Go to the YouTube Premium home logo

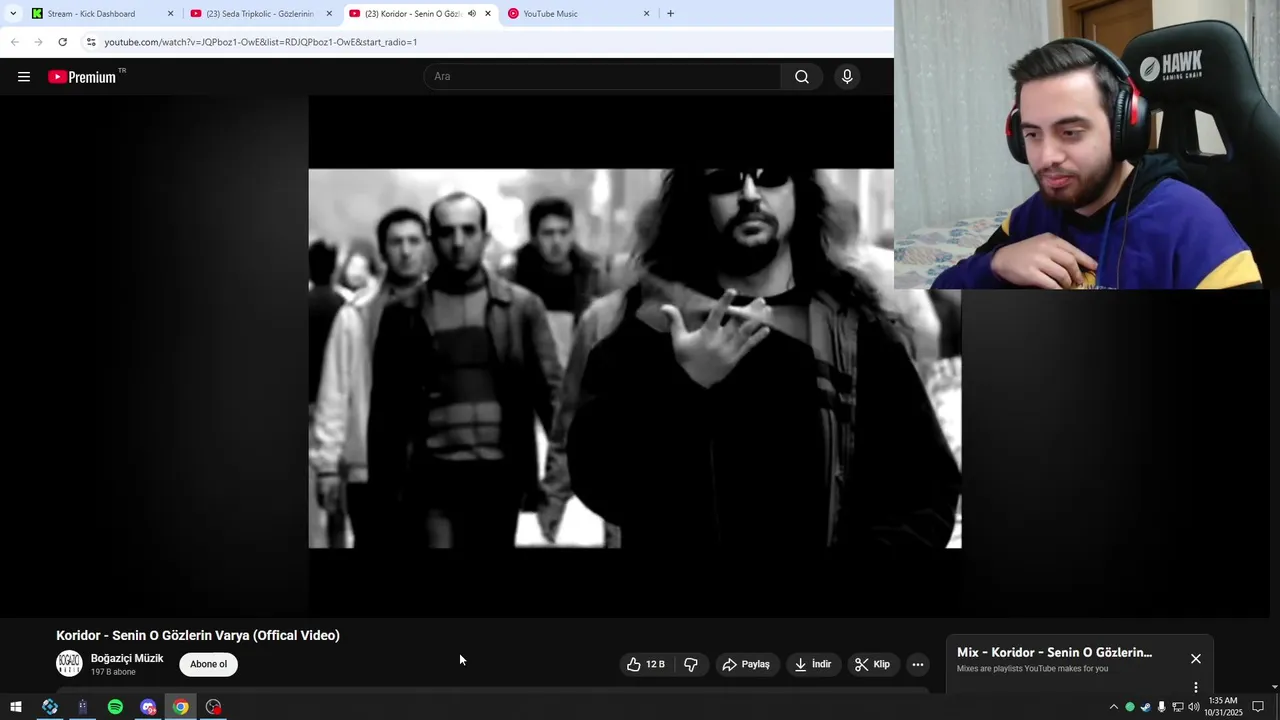point(85,77)
